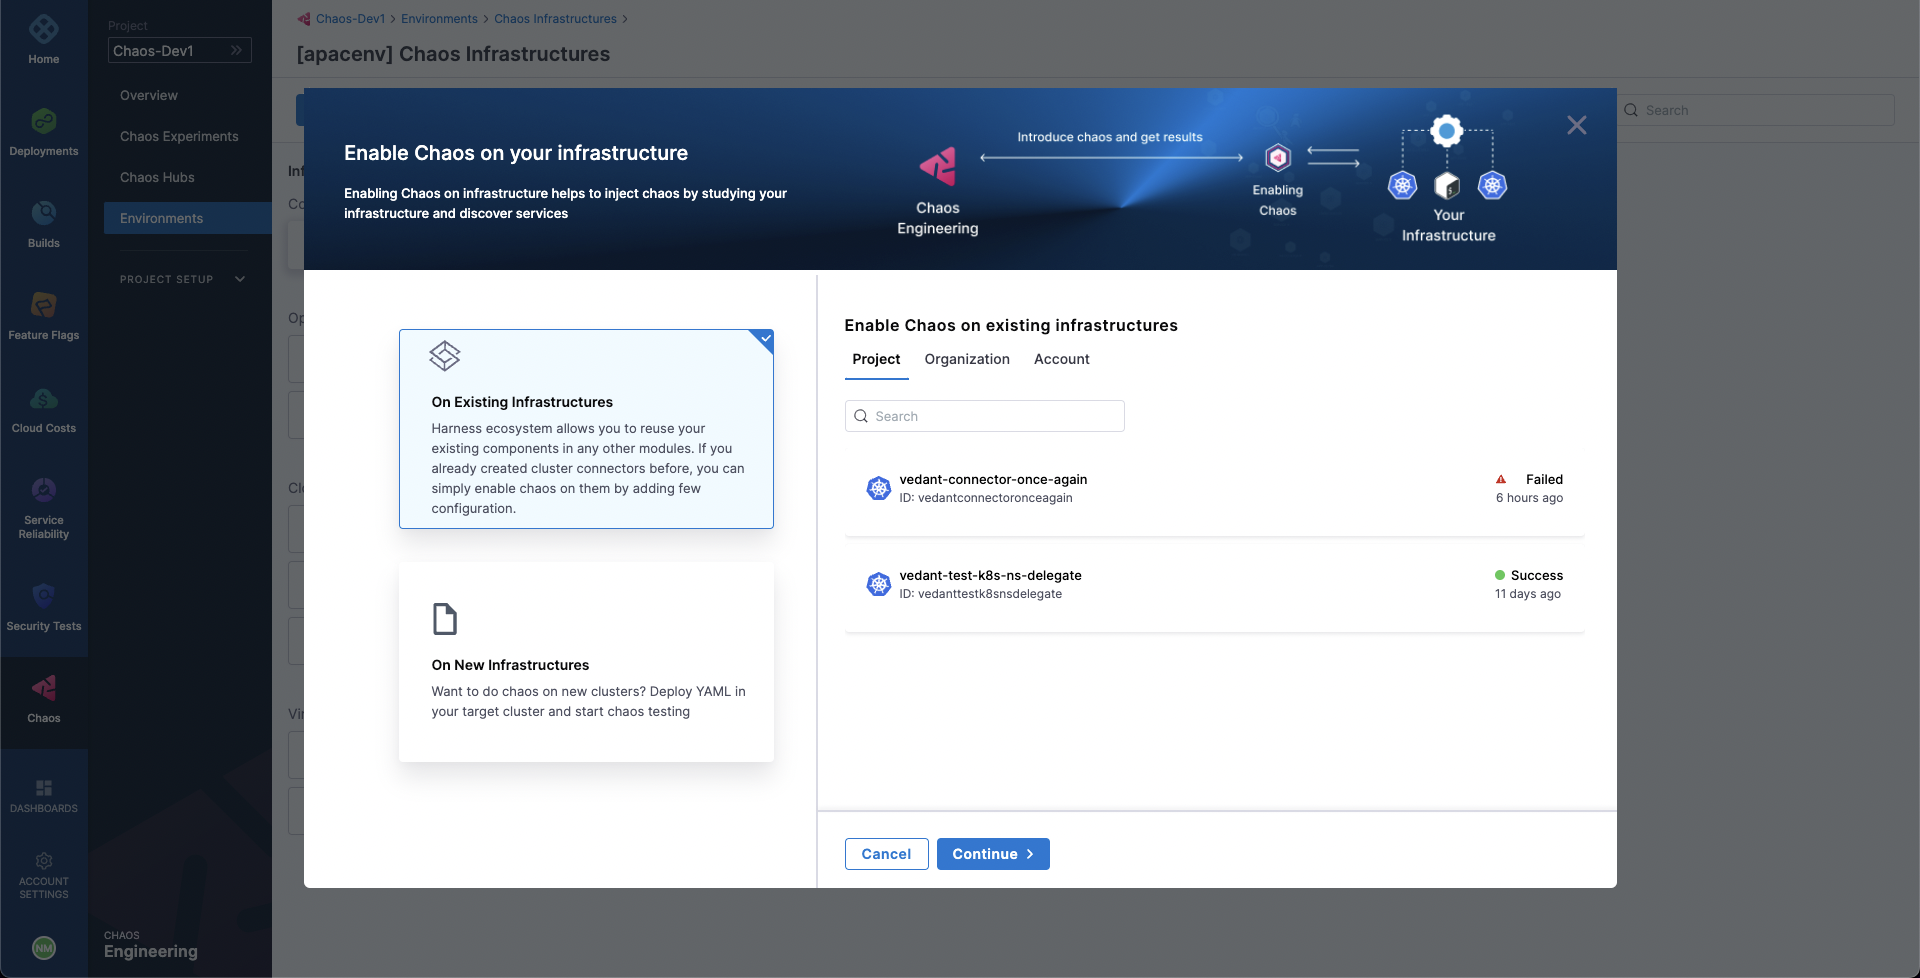Viewport: 1920px width, 978px height.
Task: Open the Dashboards icon in sidebar
Action: coord(43,789)
